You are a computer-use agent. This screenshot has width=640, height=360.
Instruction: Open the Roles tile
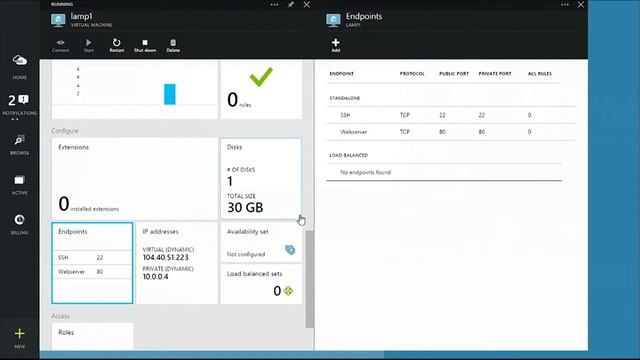(x=92, y=336)
